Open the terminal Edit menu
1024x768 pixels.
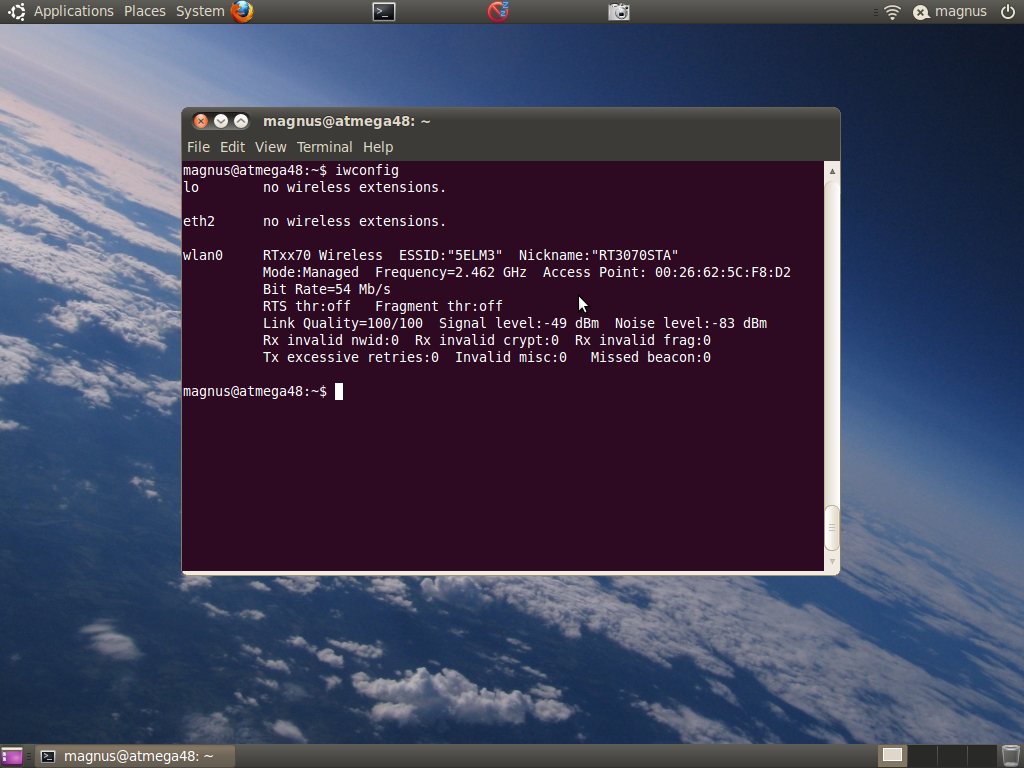click(x=232, y=147)
